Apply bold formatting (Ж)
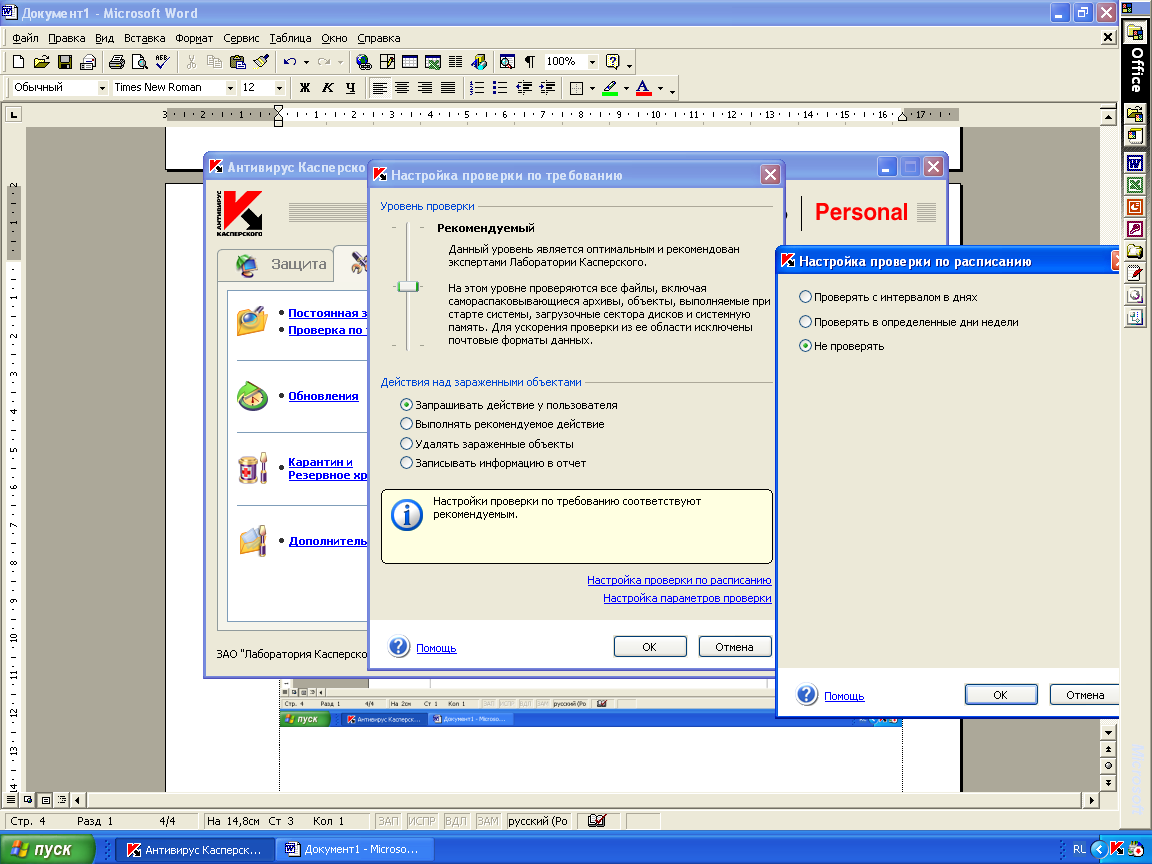Image resolution: width=1152 pixels, height=864 pixels. pyautogui.click(x=304, y=88)
